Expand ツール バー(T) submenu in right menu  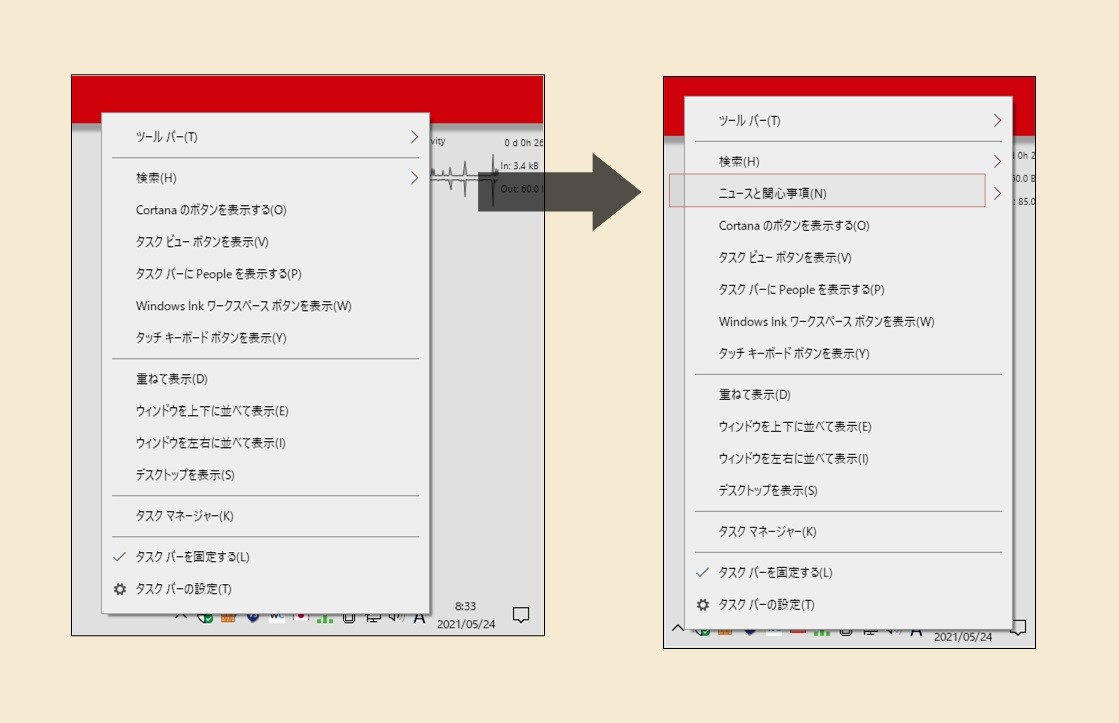pyautogui.click(x=849, y=121)
